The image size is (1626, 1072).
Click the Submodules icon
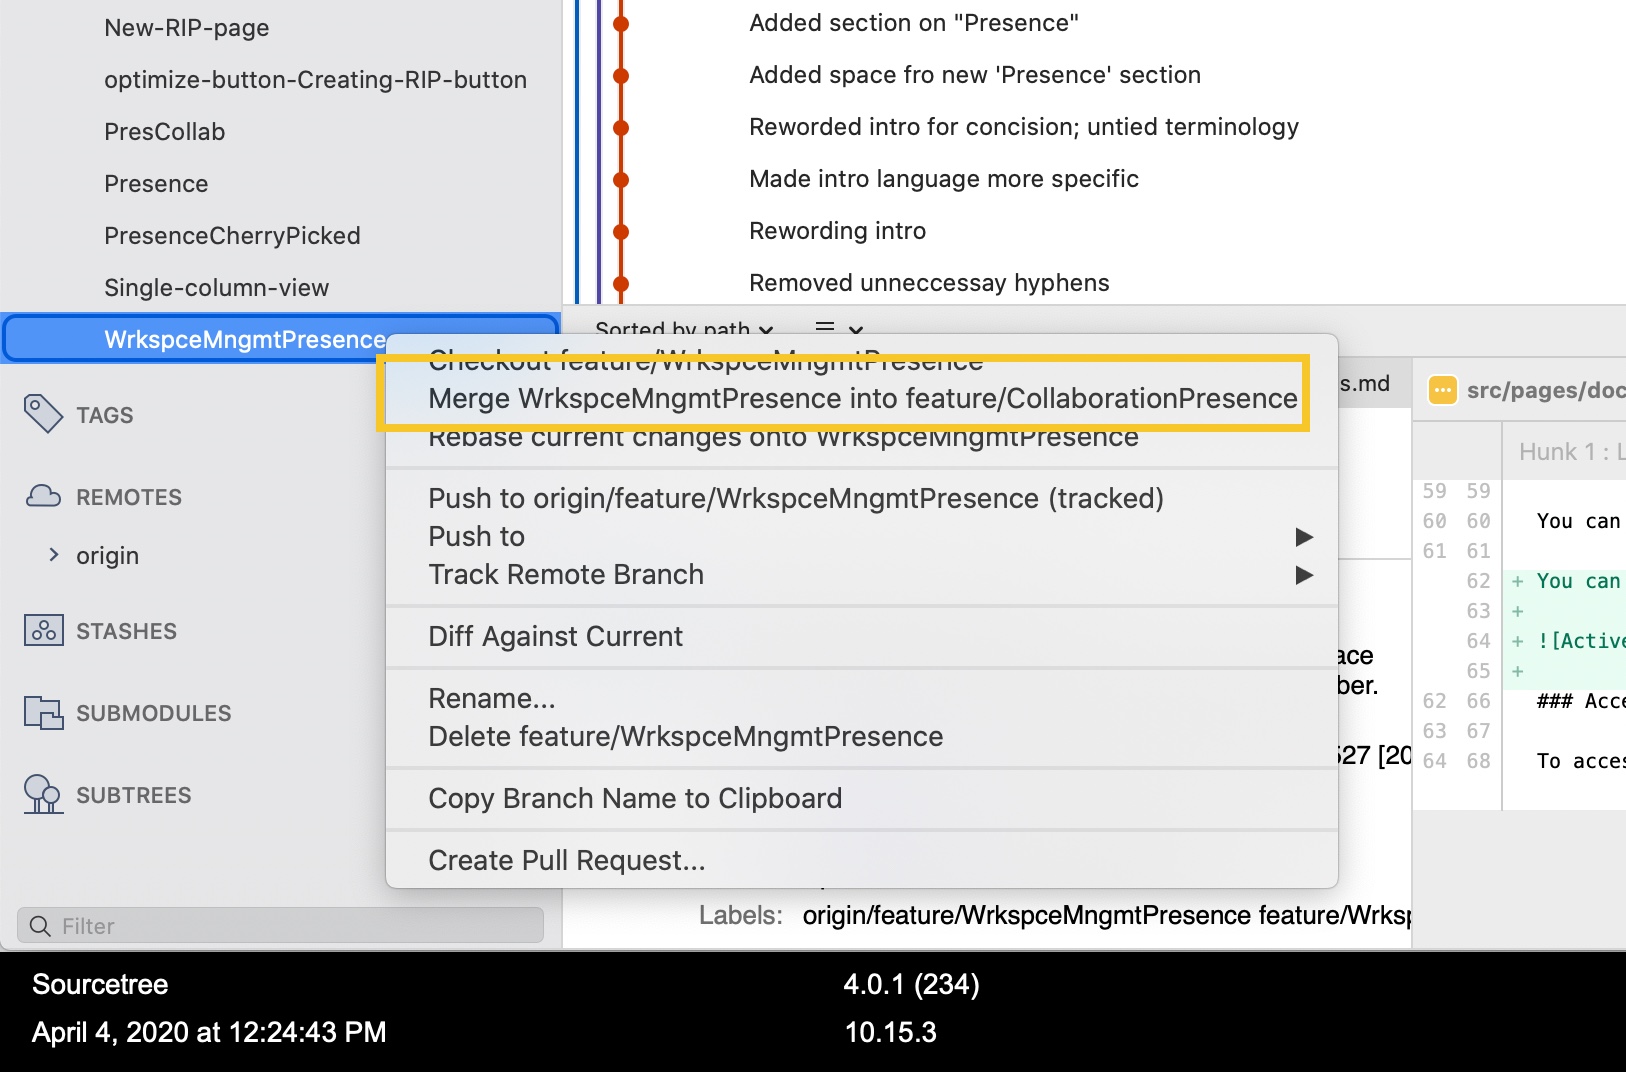(43, 712)
